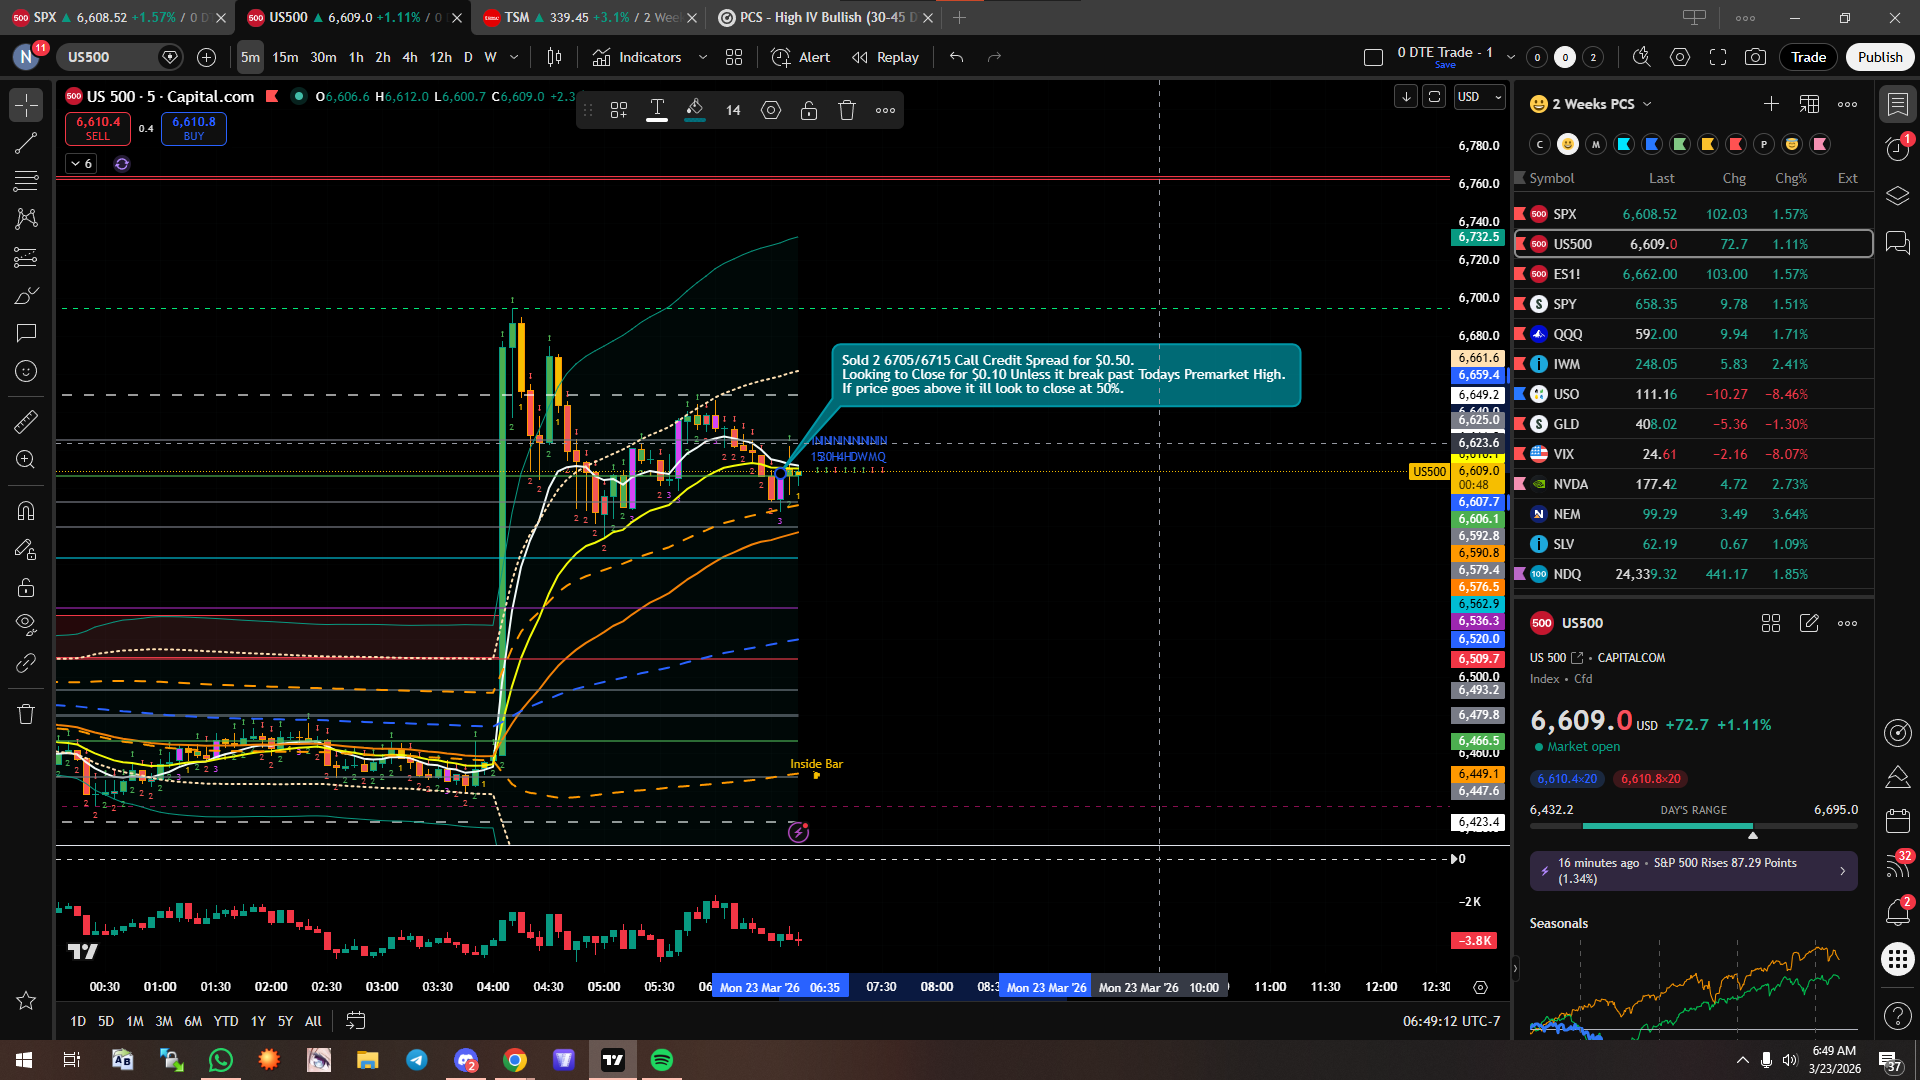Open drawing settings hexagon icon
1920x1080 pixels.
tap(771, 110)
